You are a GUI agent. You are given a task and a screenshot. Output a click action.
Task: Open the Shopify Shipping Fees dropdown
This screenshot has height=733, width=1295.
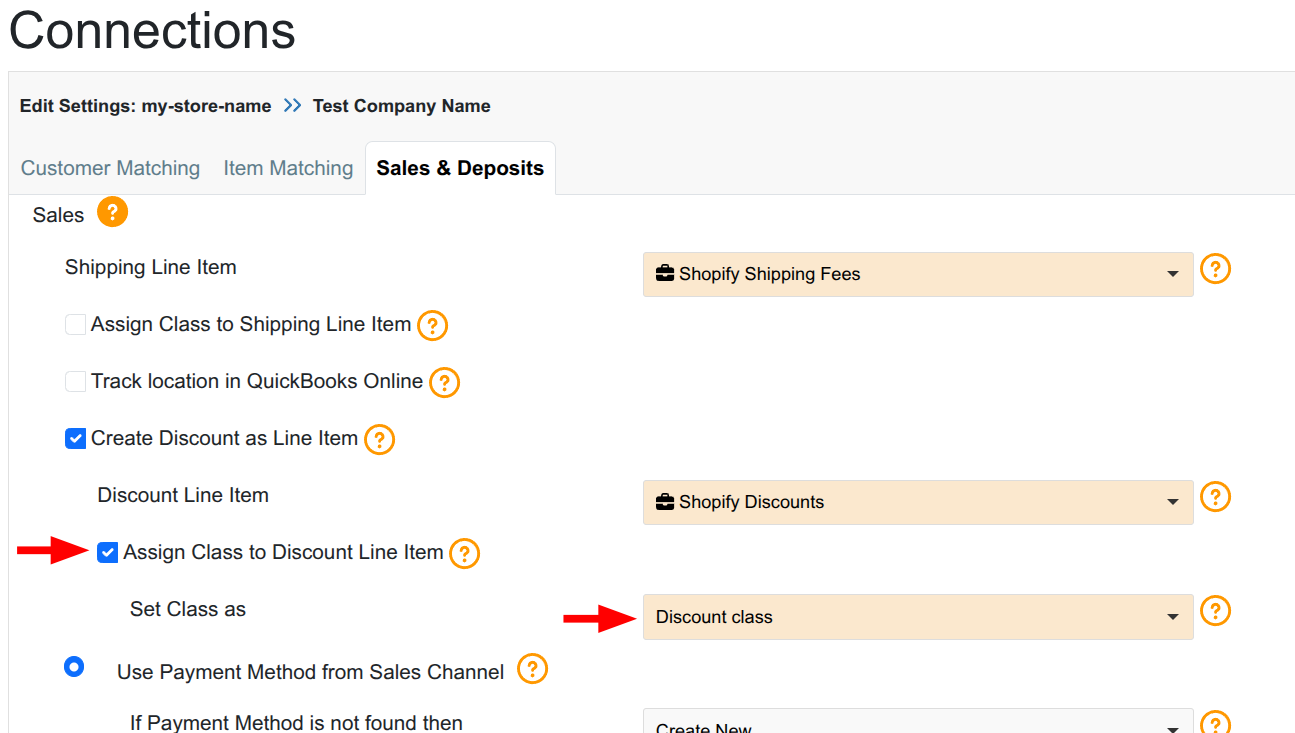[x=917, y=274]
